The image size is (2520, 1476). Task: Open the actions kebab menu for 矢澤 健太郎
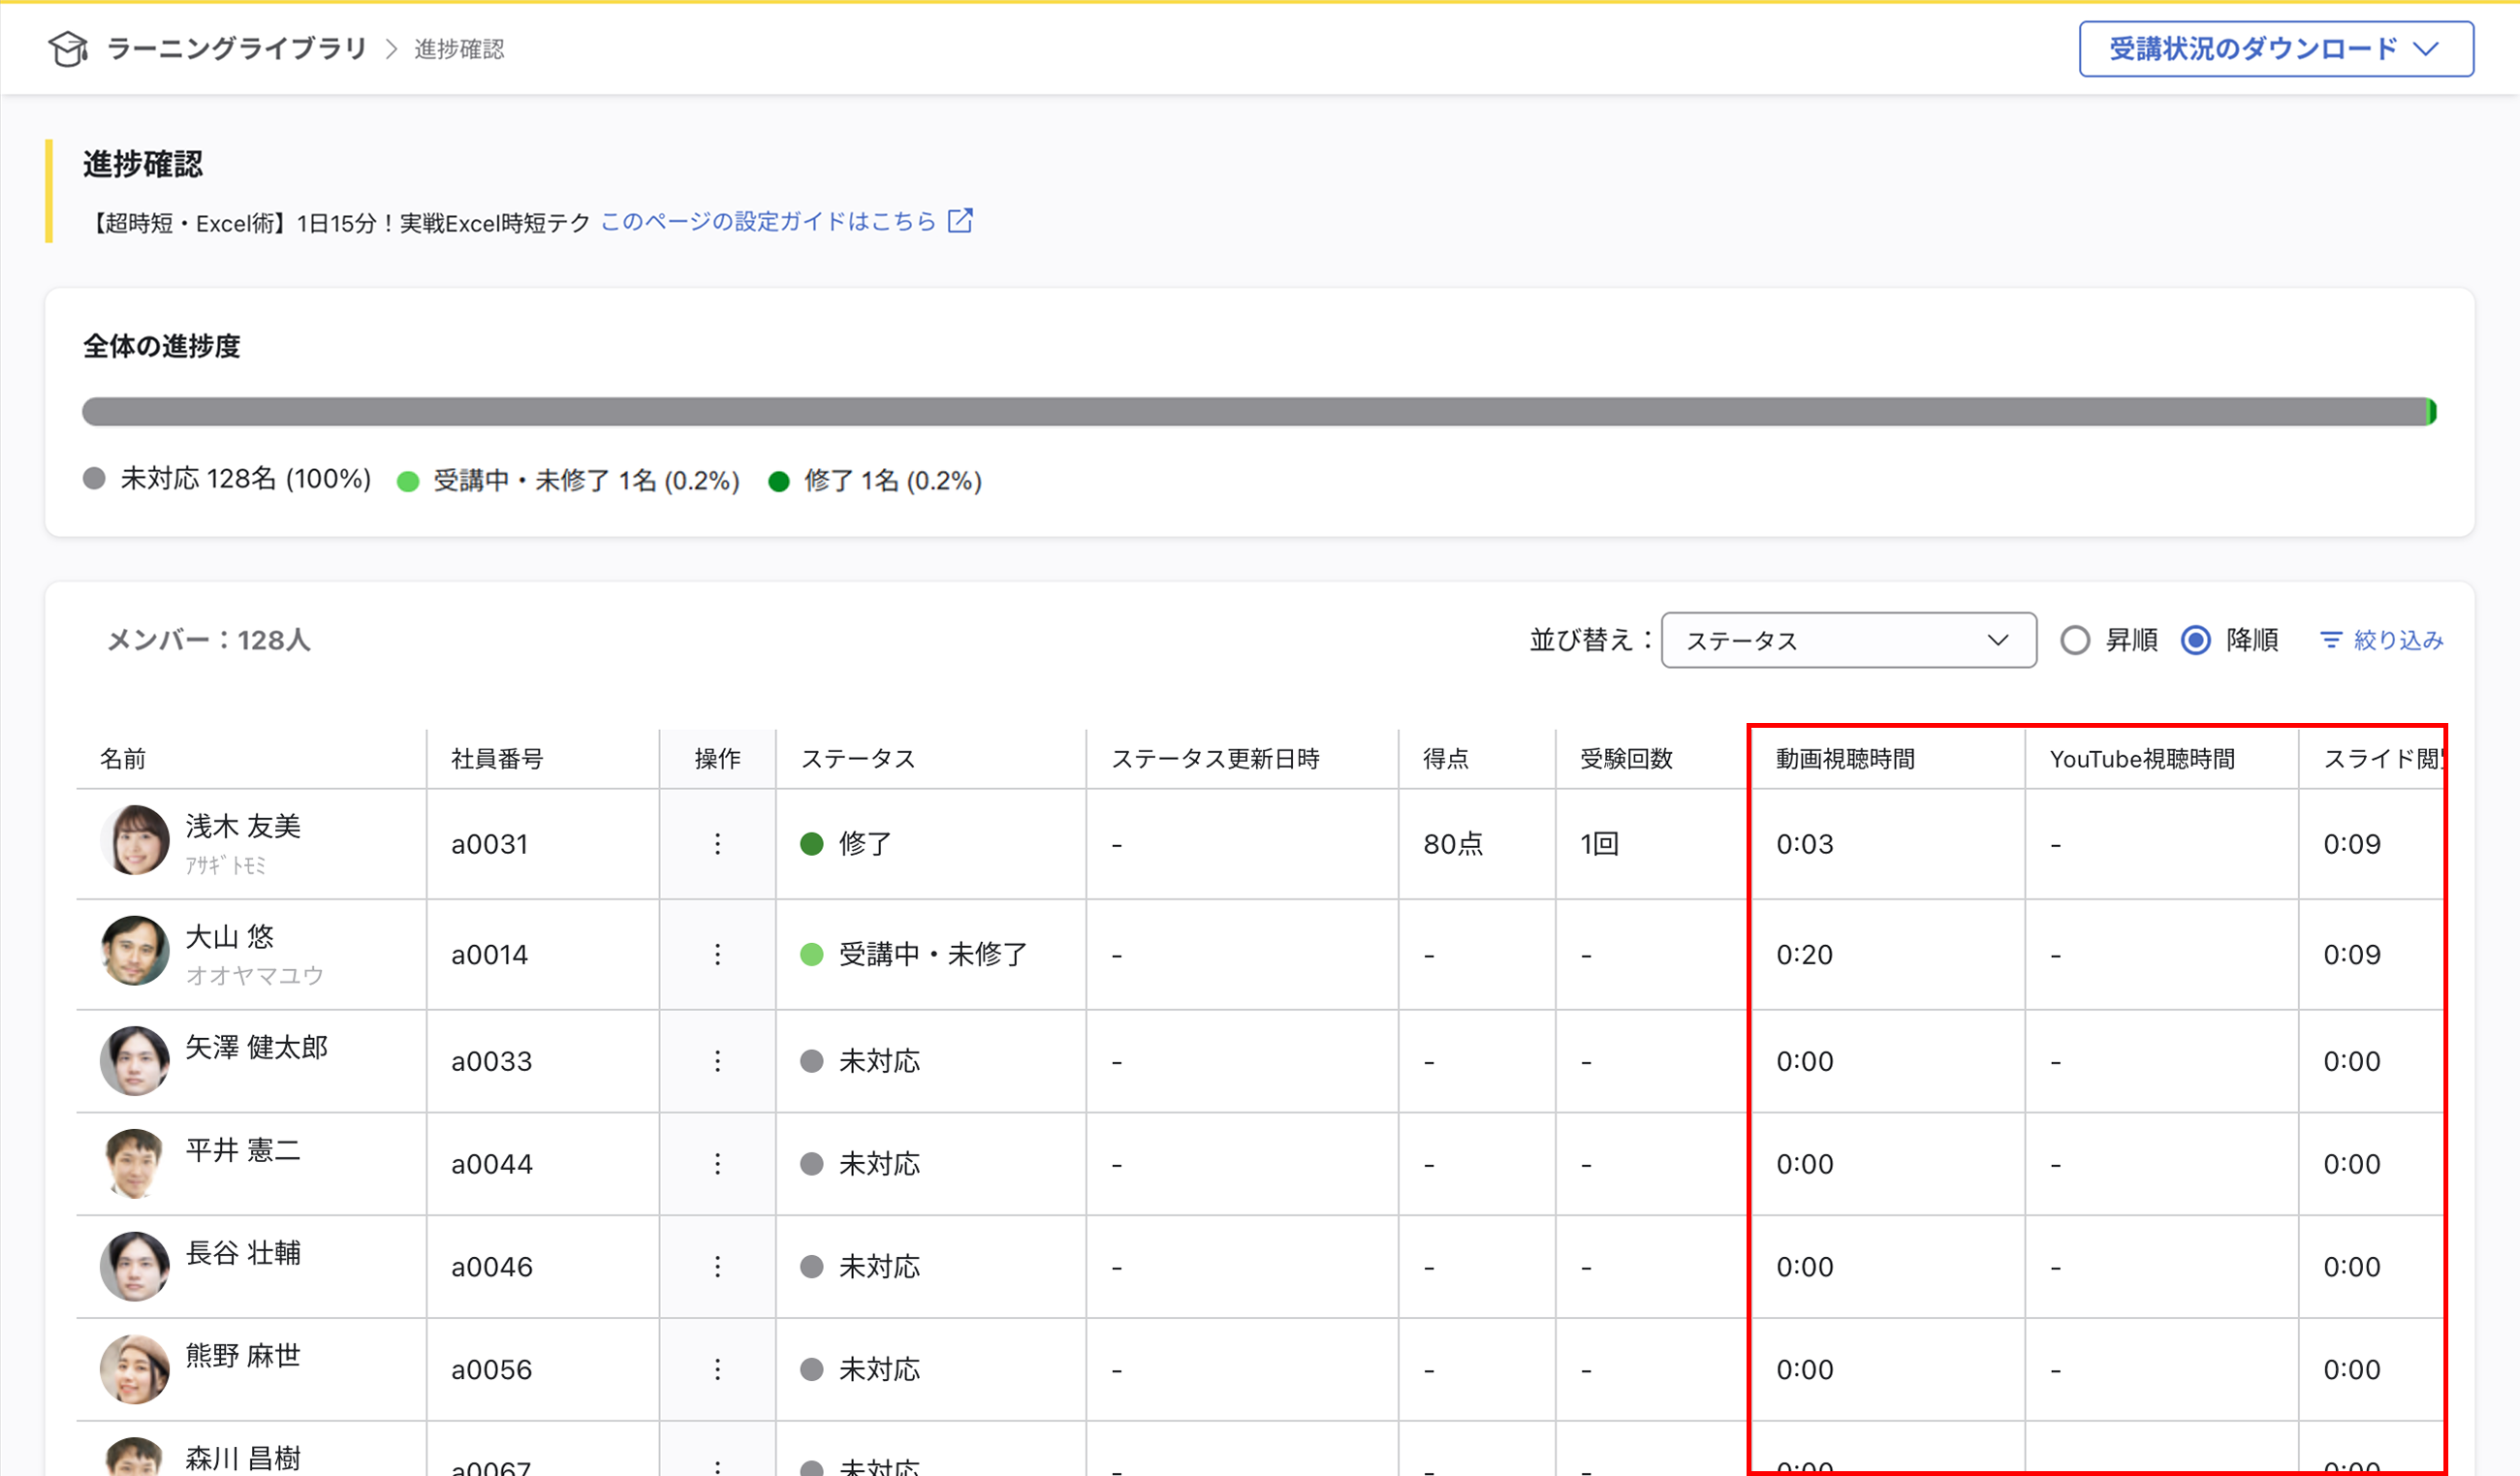tap(717, 1061)
